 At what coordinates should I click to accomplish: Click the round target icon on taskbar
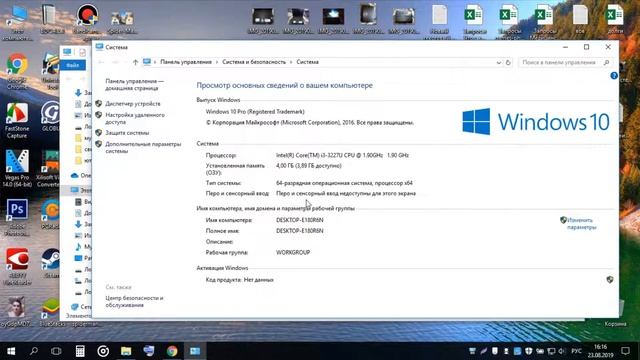(103, 351)
